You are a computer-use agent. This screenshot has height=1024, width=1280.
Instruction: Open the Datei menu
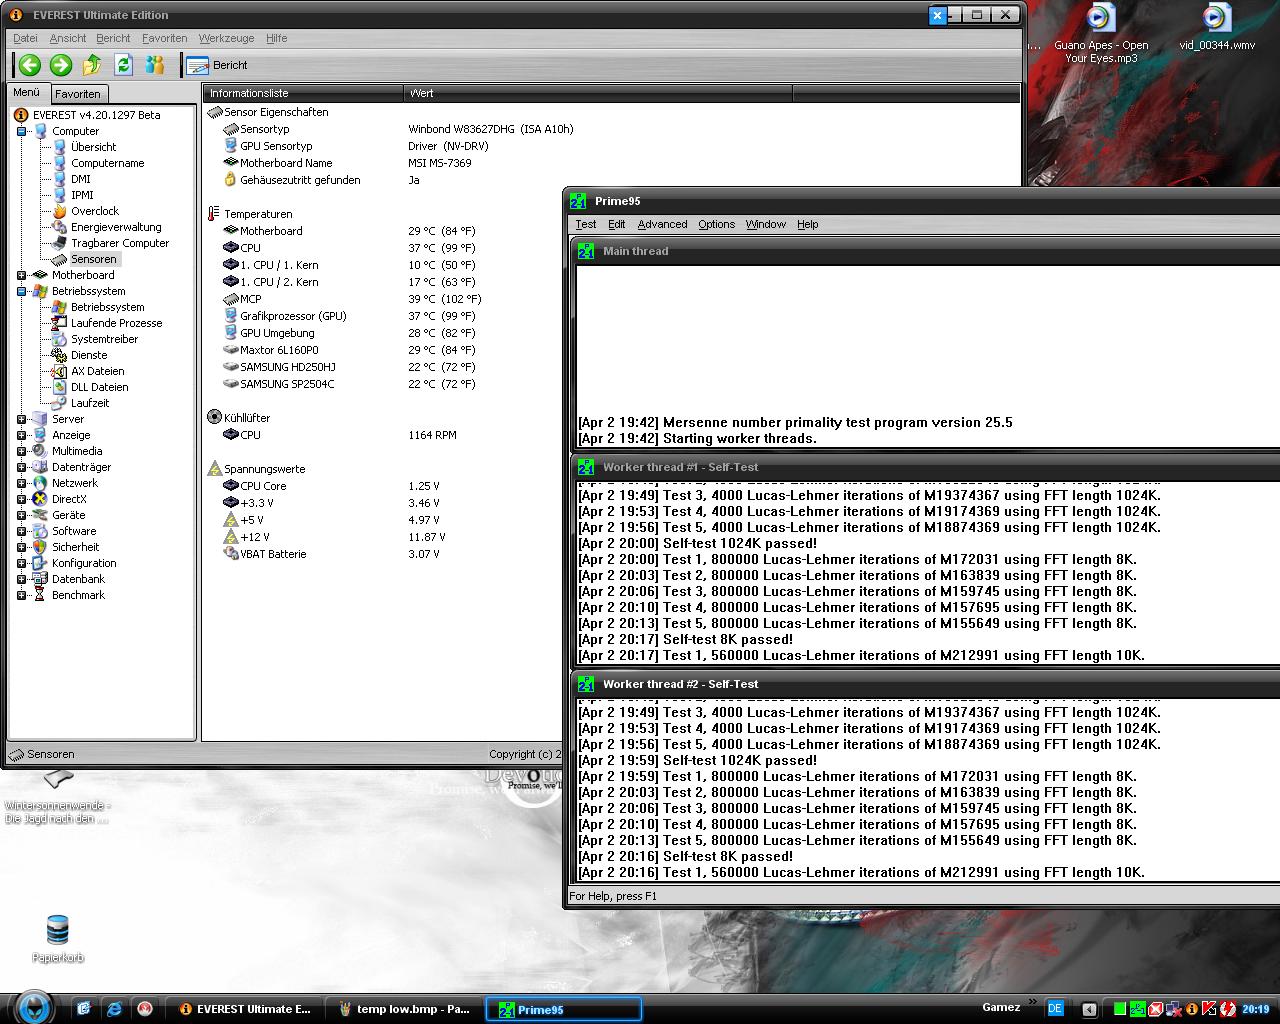click(x=25, y=38)
